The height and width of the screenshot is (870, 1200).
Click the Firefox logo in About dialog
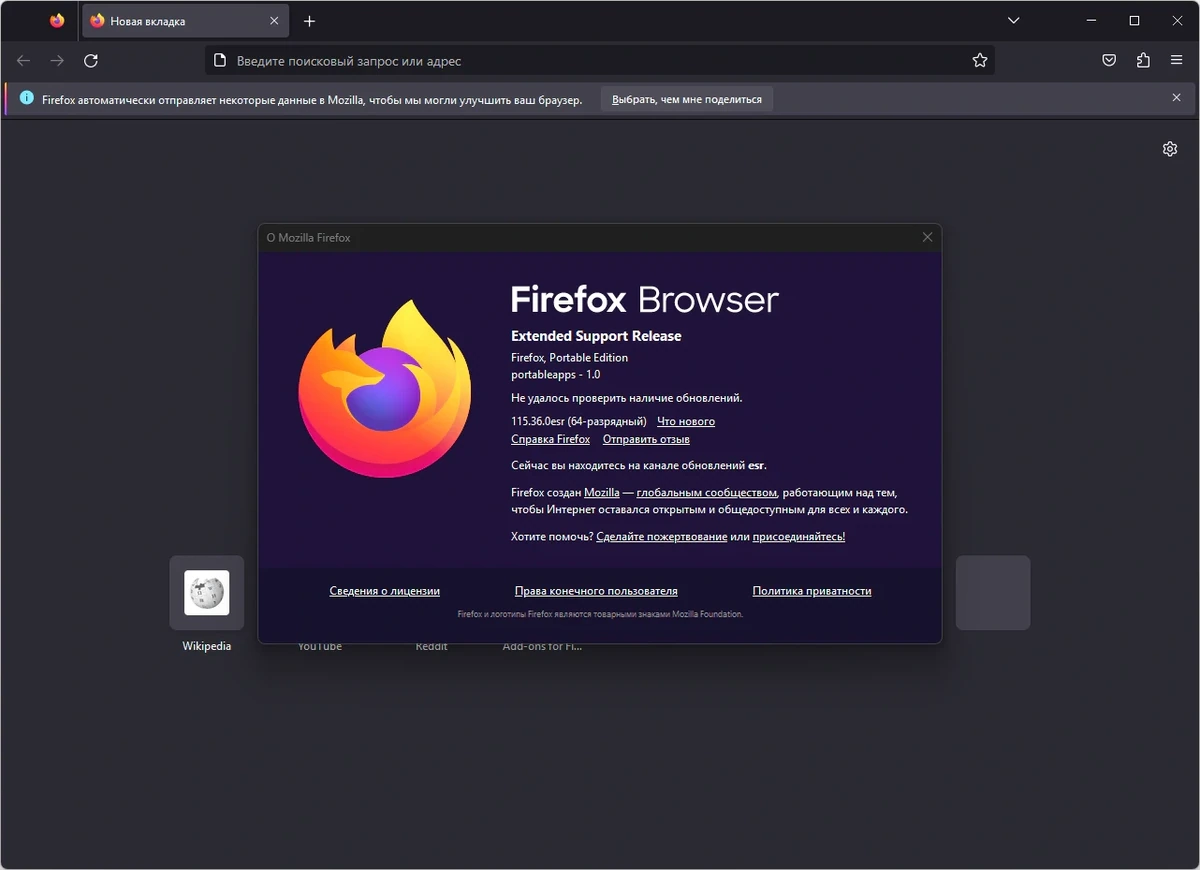click(x=384, y=388)
